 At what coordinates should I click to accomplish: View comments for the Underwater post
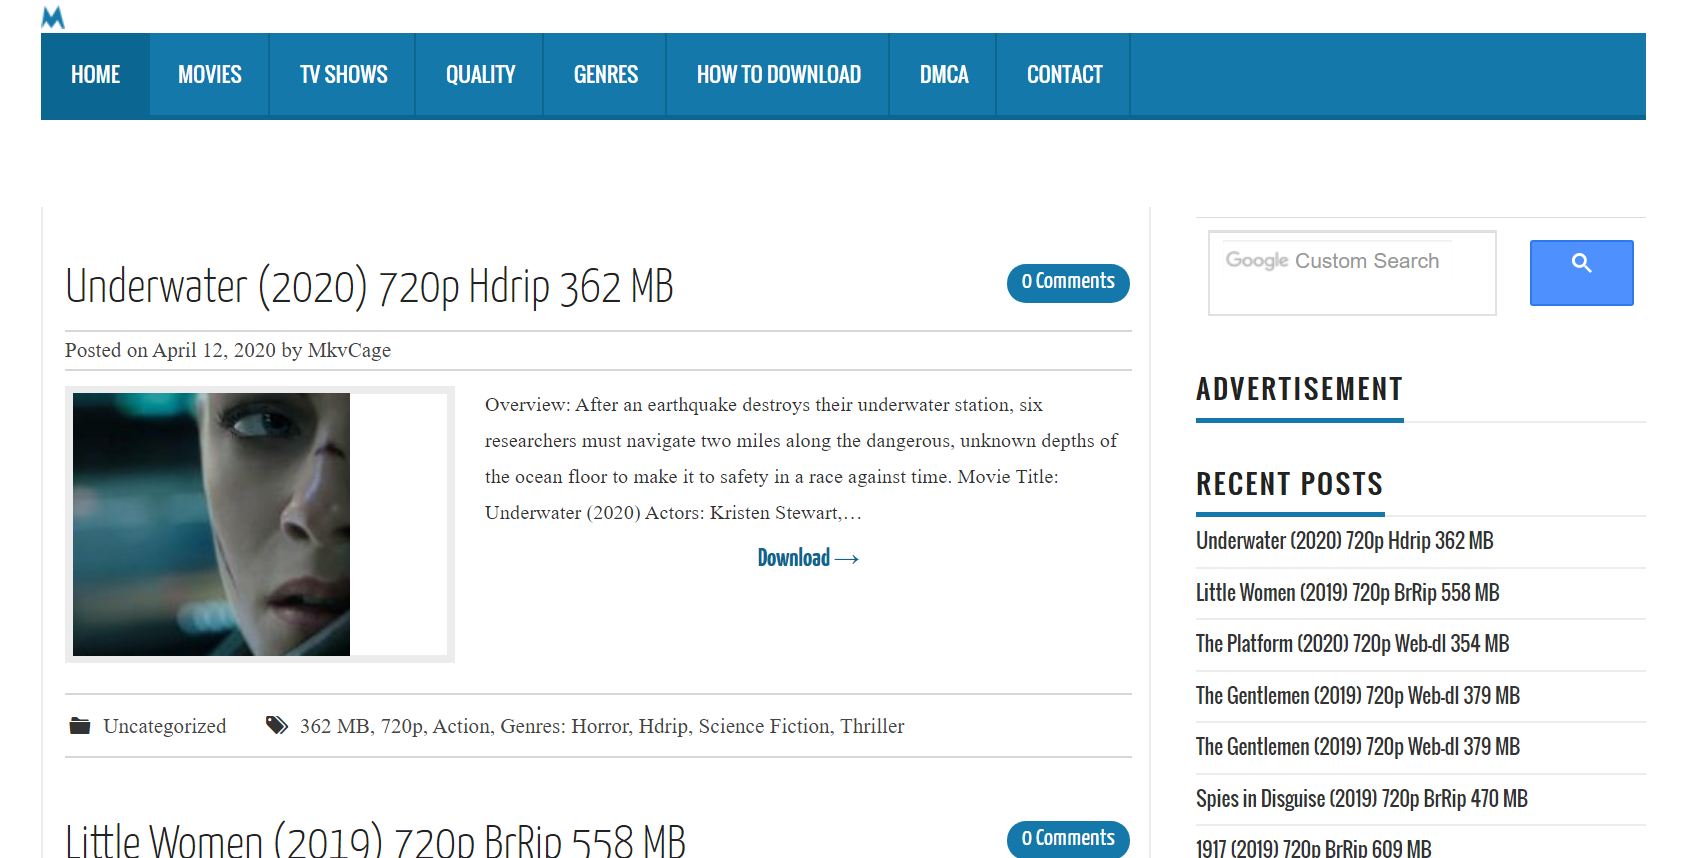1067,282
